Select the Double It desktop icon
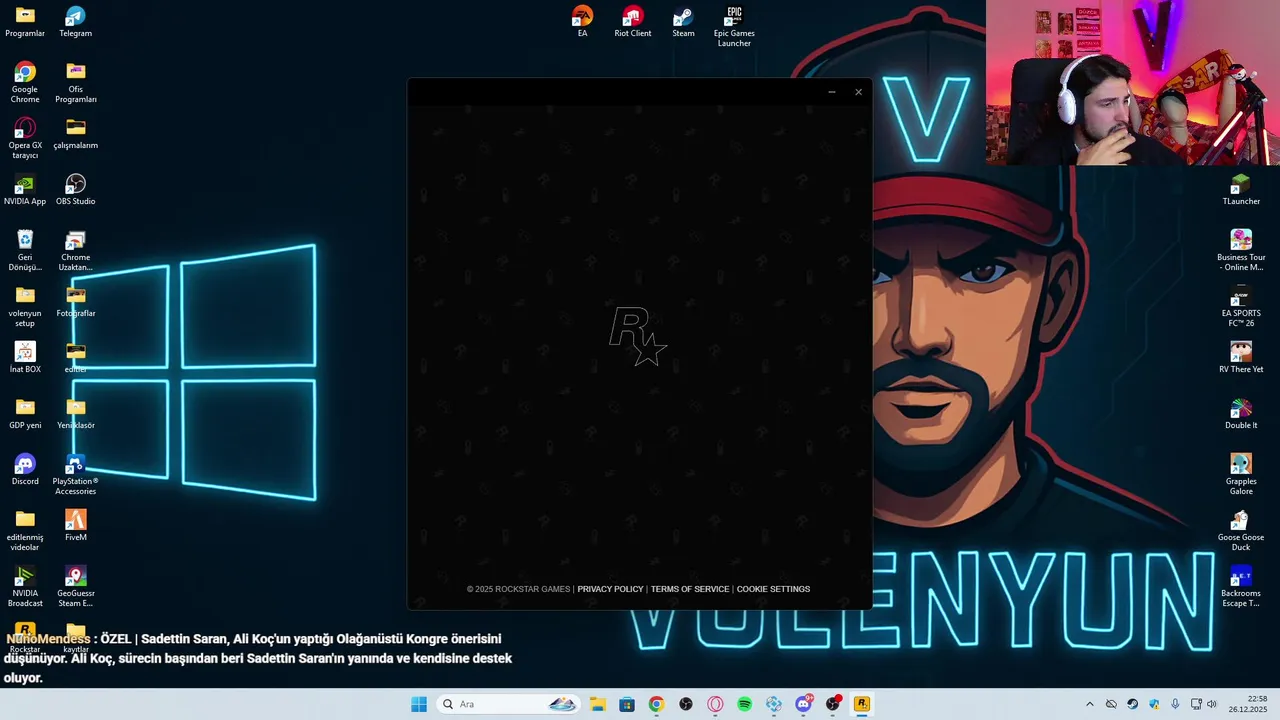Image resolution: width=1280 pixels, height=720 pixels. pos(1241,413)
